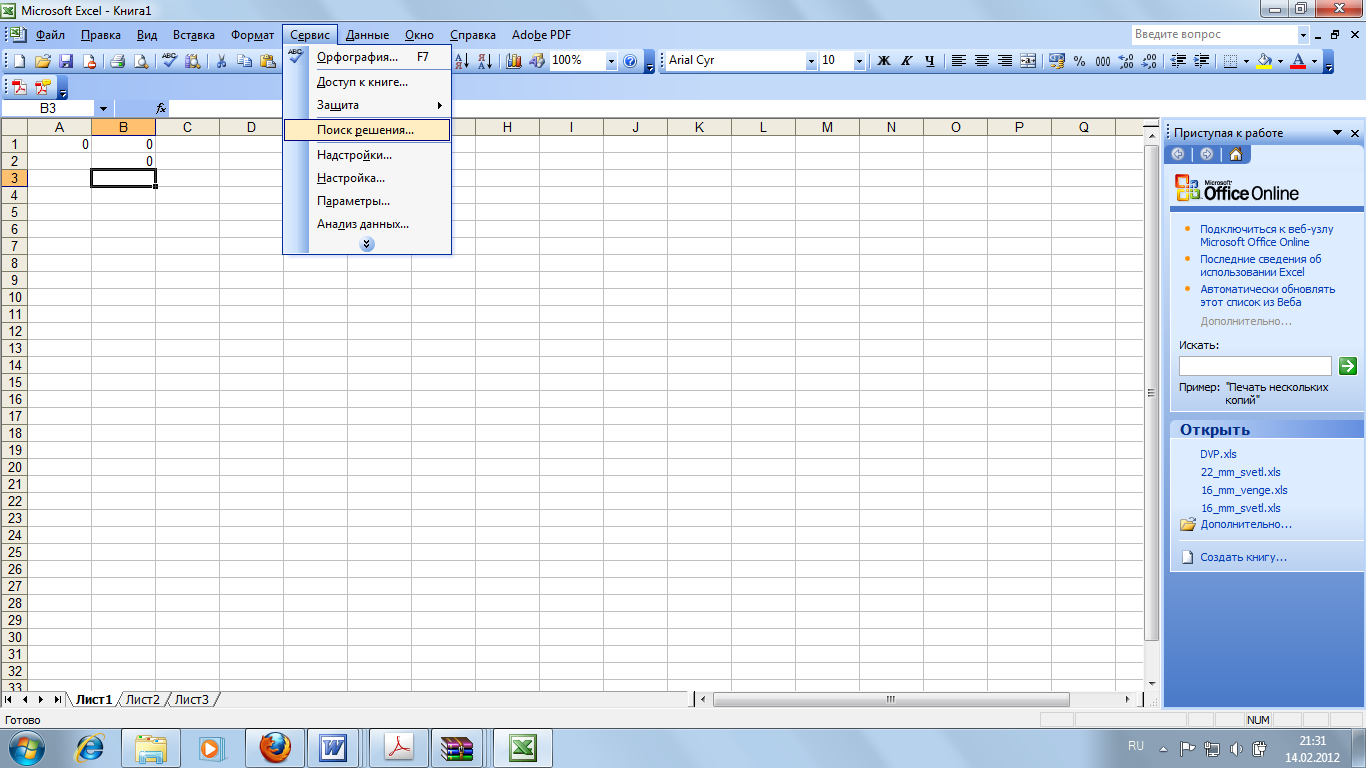1366x768 pixels.
Task: Create a new blank workbook icon
Action: [x=19, y=61]
